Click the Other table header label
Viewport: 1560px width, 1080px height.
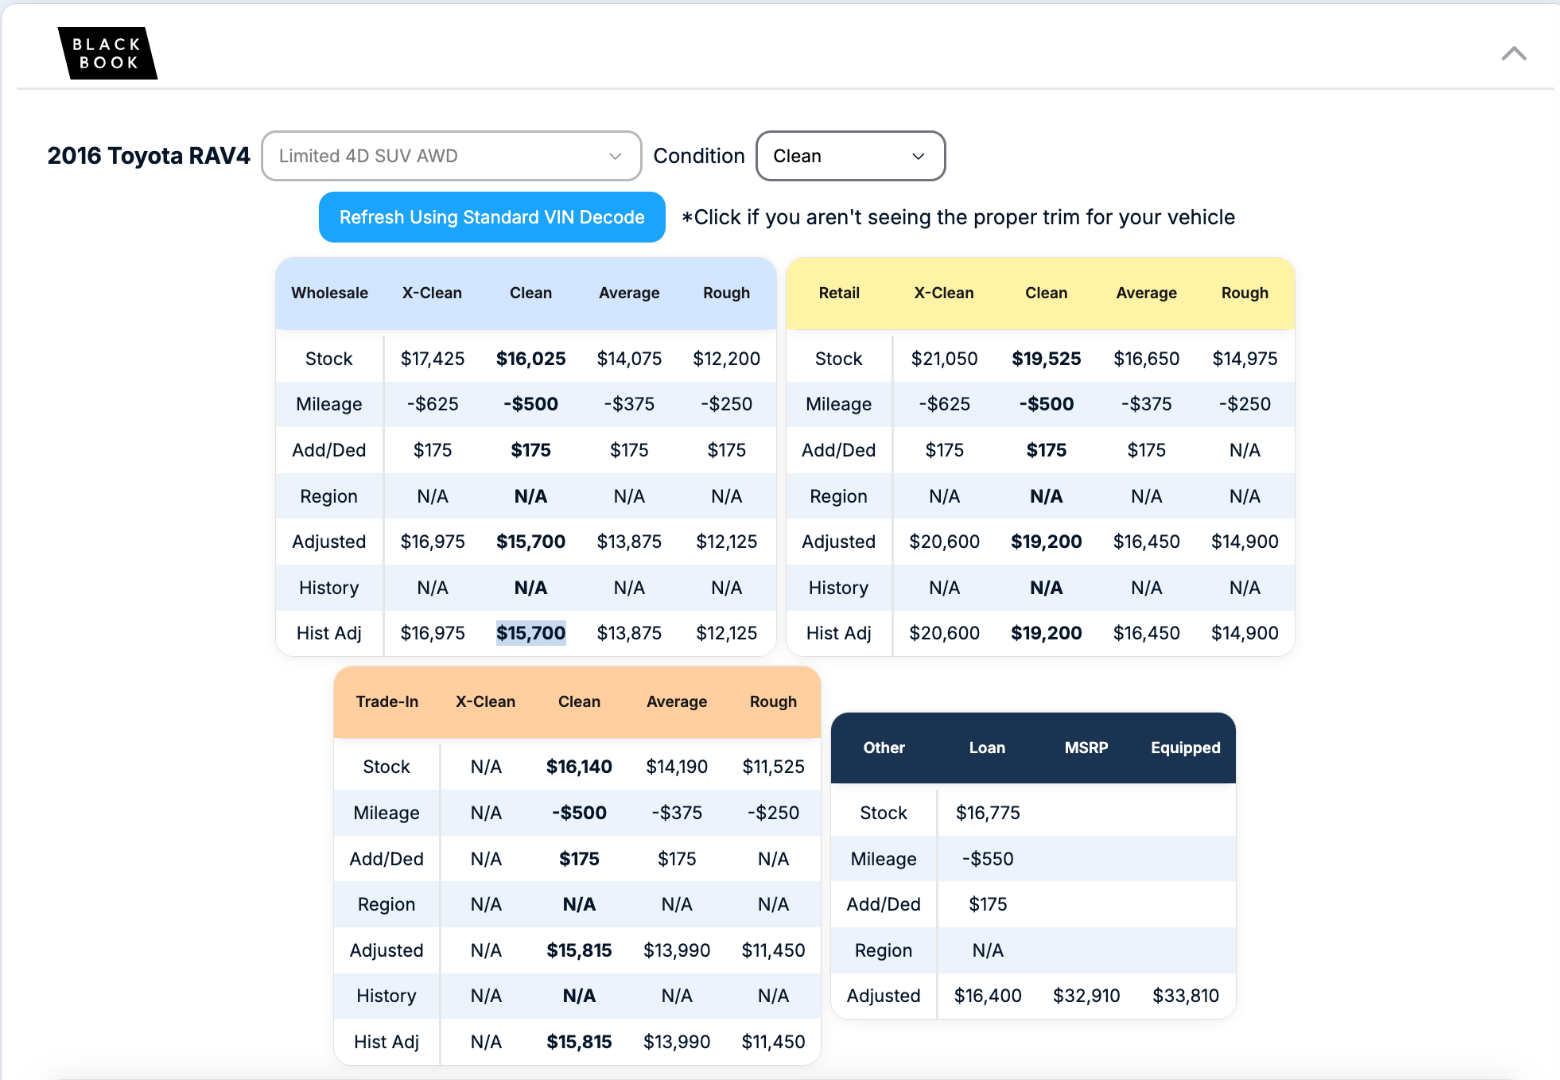click(x=884, y=748)
